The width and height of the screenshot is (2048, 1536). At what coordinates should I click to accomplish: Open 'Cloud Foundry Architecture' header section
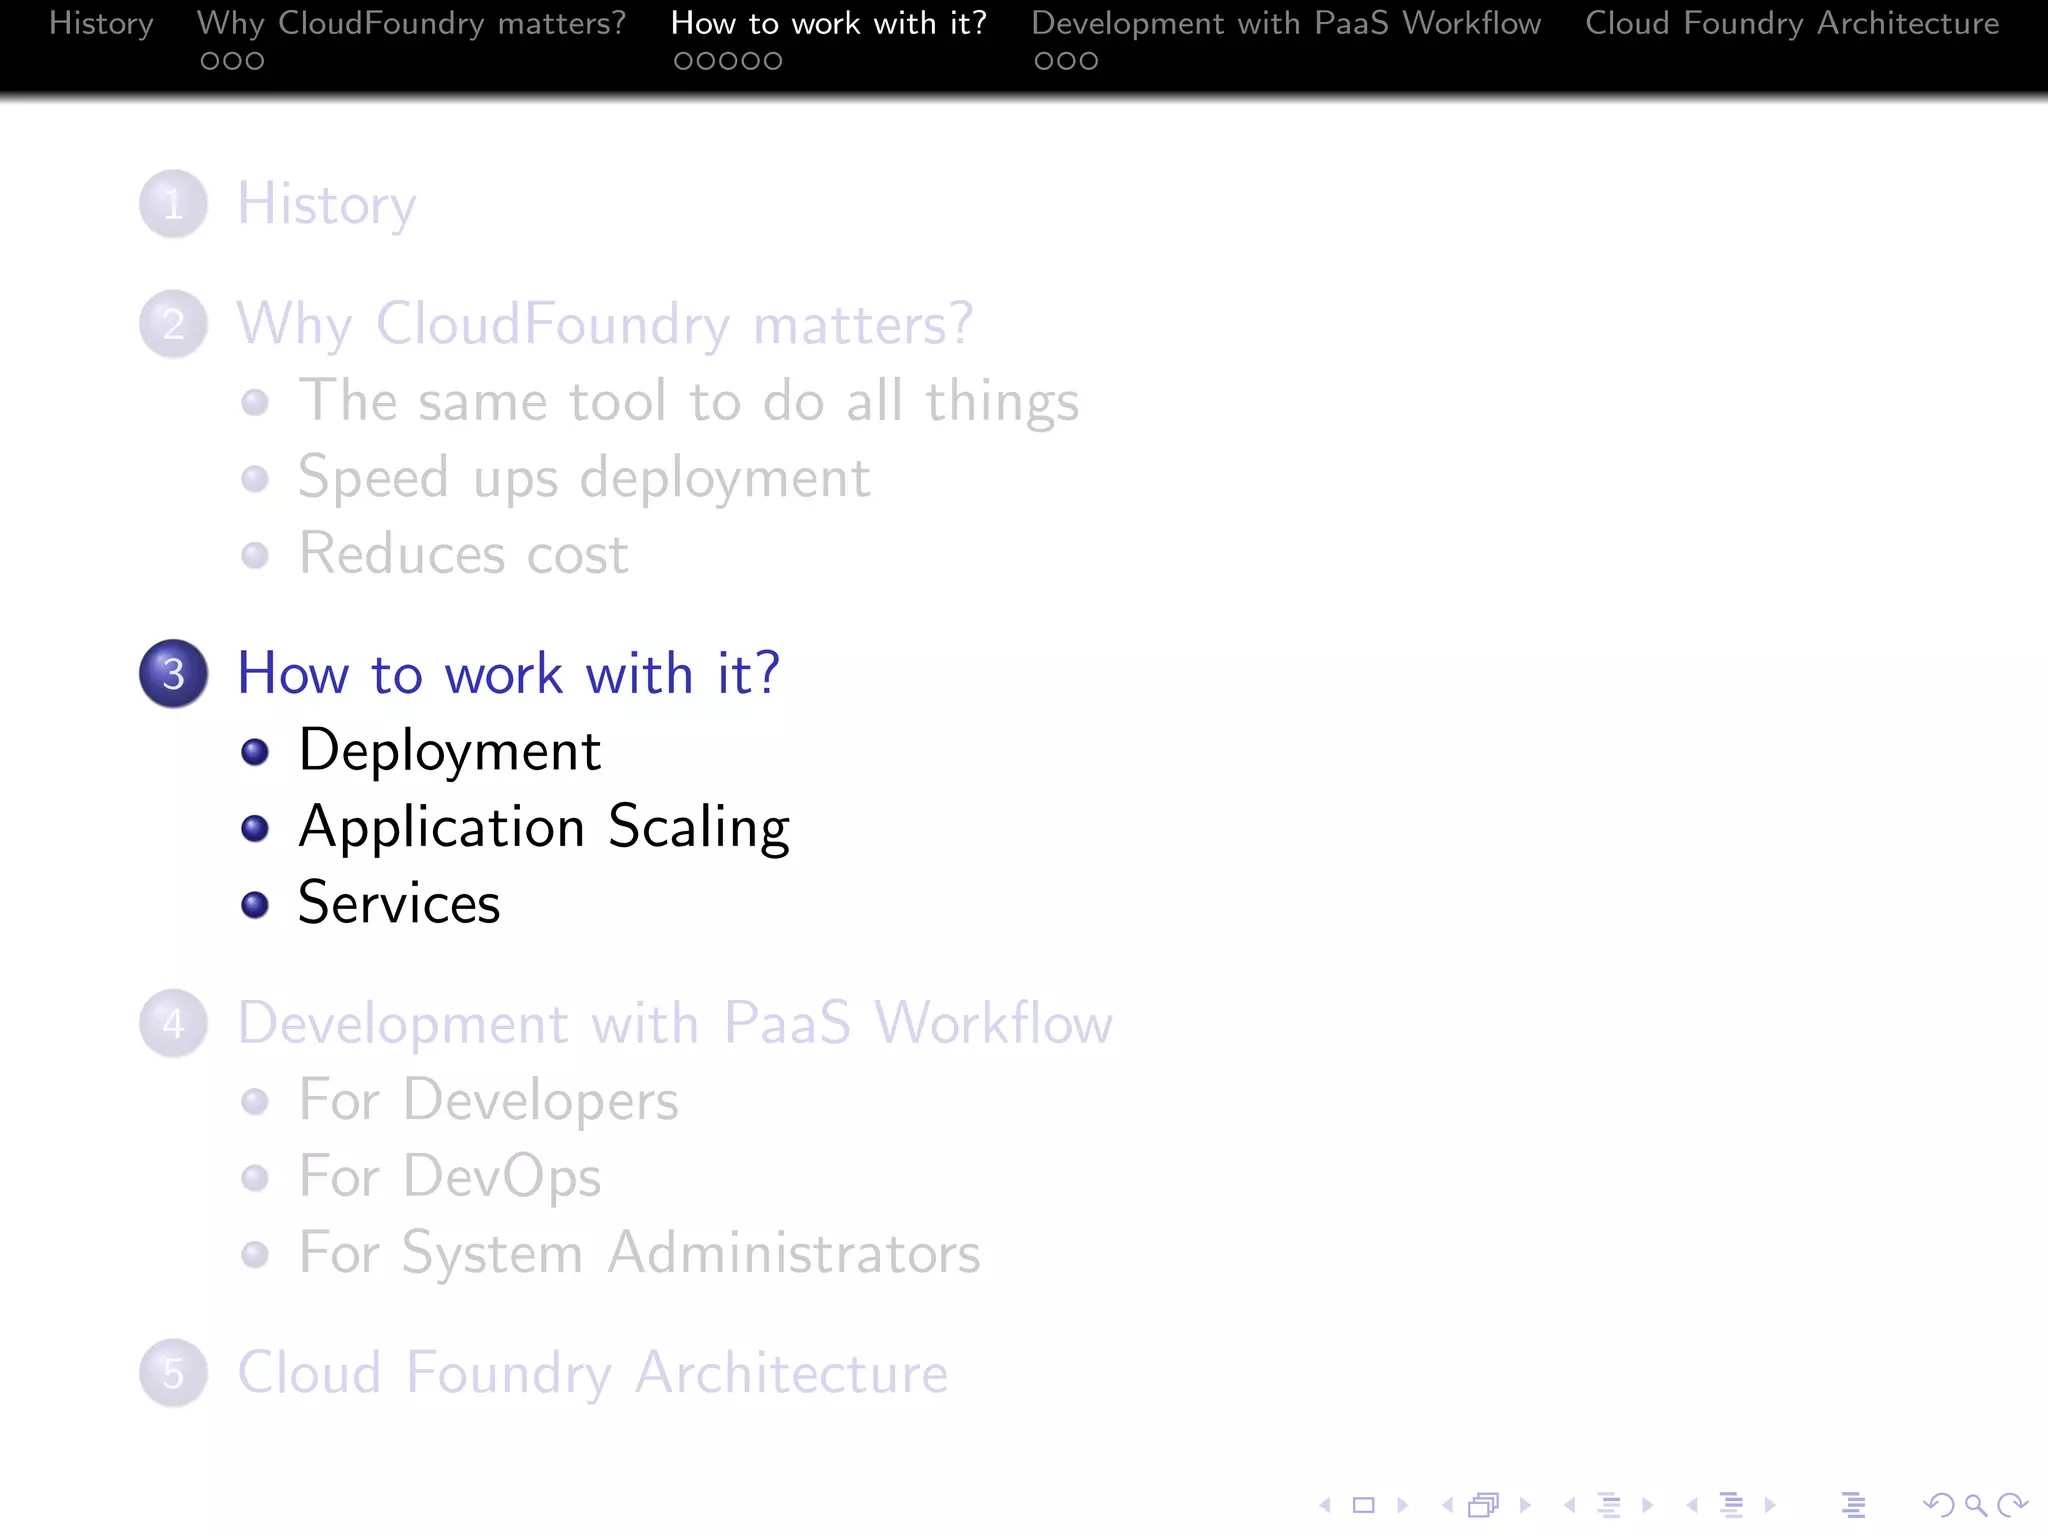point(1792,23)
